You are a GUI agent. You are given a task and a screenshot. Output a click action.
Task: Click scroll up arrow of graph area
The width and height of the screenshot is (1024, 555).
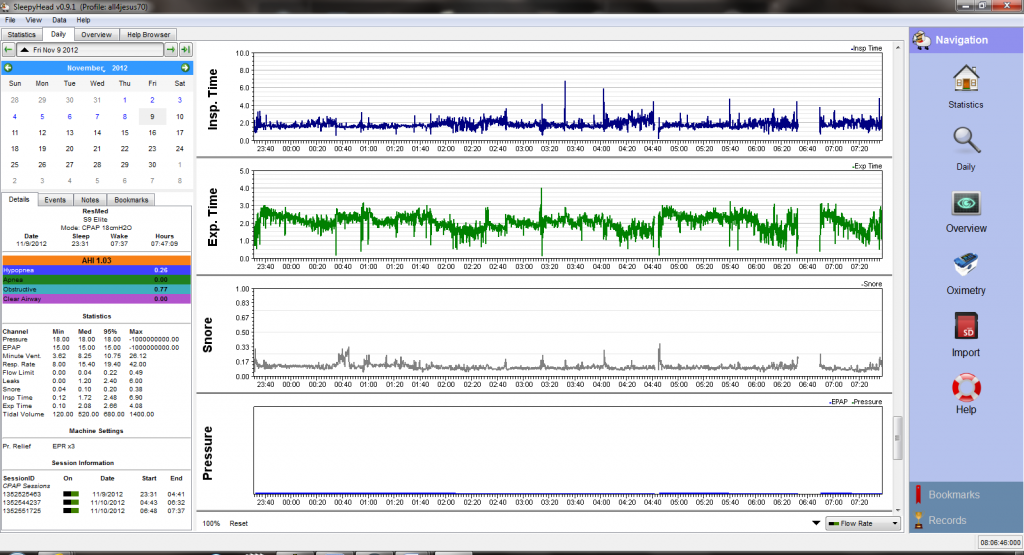coord(897,48)
